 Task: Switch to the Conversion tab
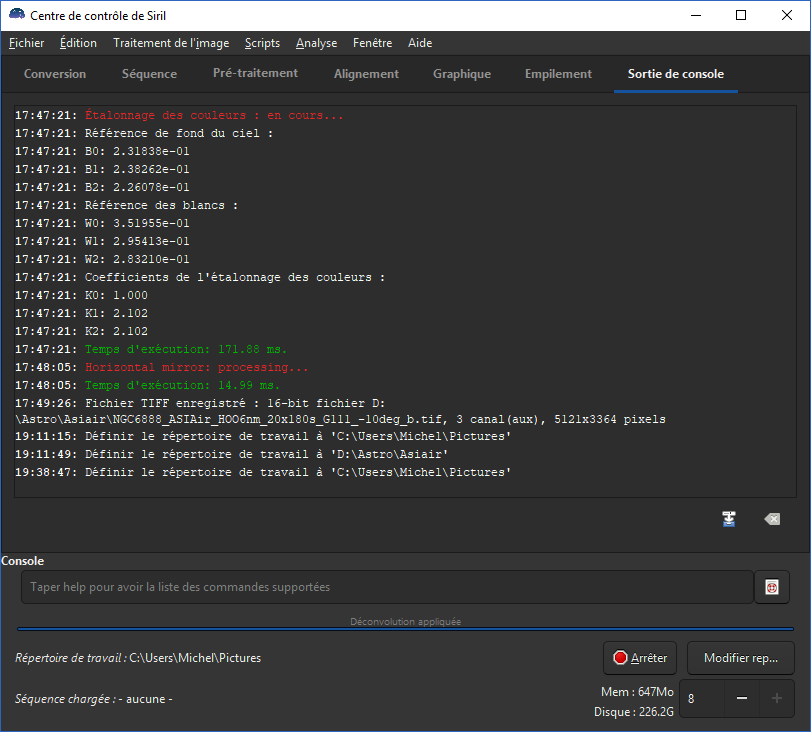[55, 74]
